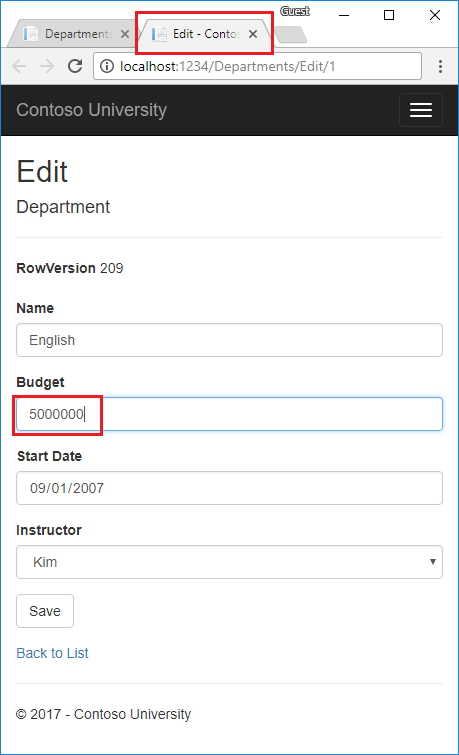
Task: Click the Save button
Action: pyautogui.click(x=45, y=611)
